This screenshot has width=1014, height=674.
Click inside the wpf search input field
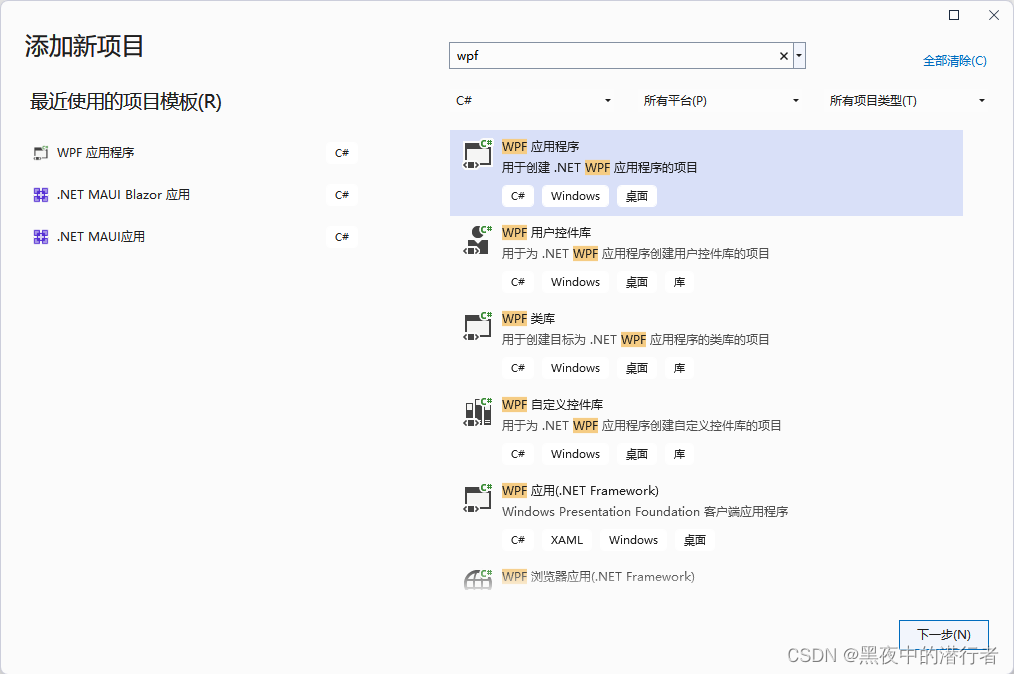click(600, 55)
